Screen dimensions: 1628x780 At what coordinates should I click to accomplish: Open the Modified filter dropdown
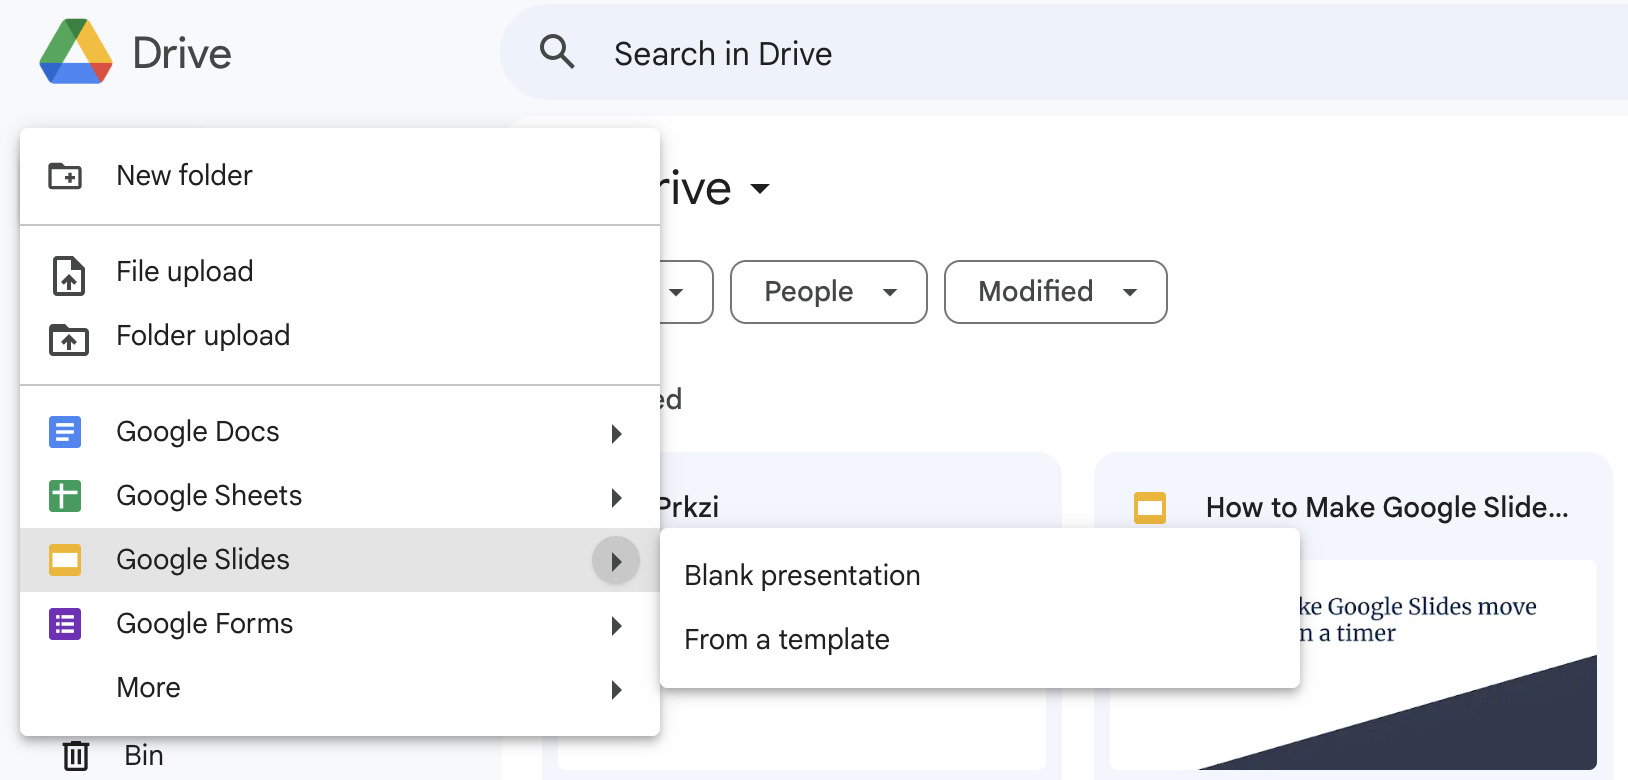1056,292
